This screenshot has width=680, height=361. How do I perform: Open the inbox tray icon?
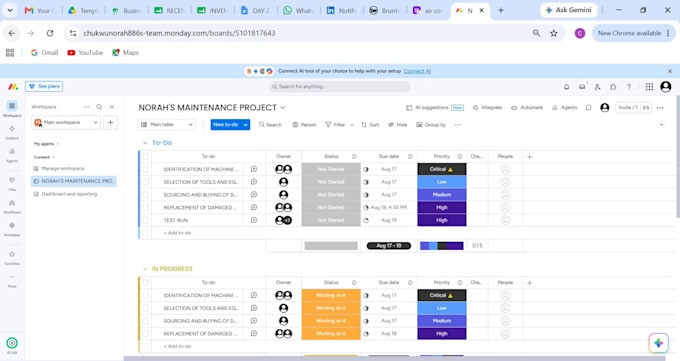click(x=582, y=87)
